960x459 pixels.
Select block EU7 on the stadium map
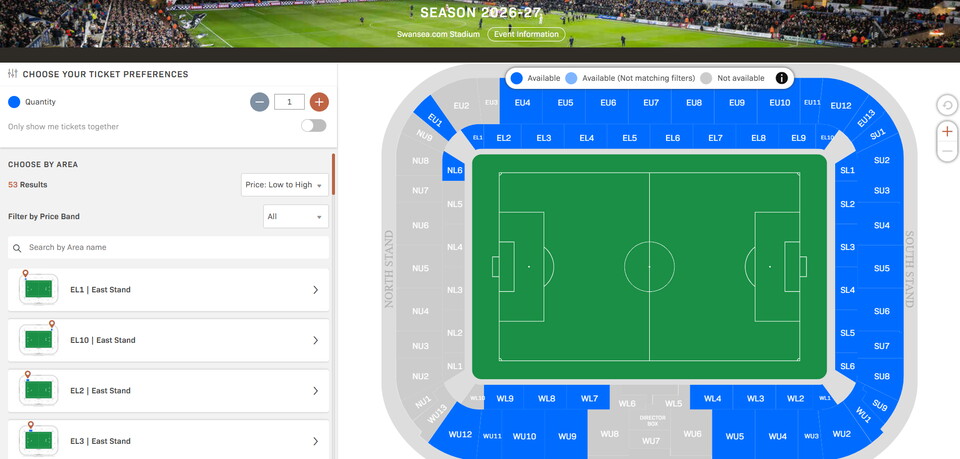click(651, 103)
